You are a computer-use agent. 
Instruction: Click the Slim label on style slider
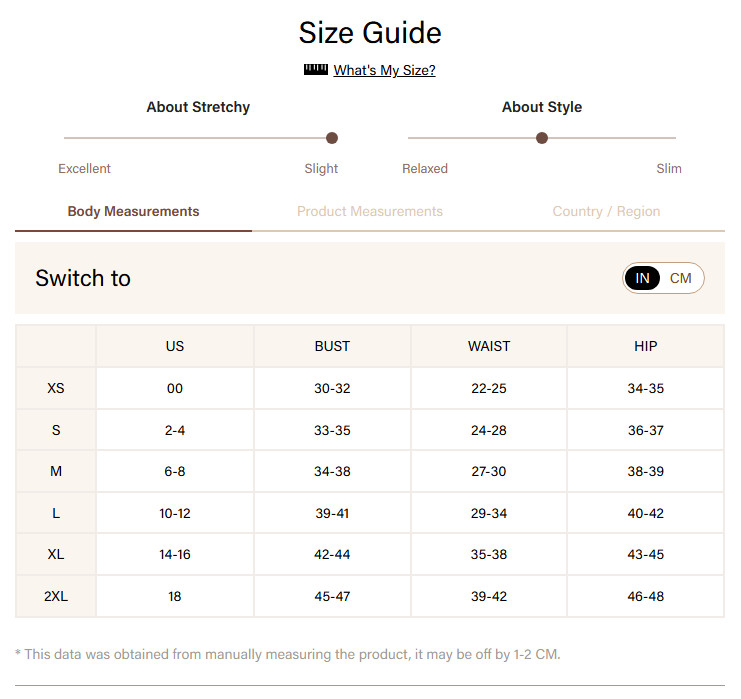tap(669, 169)
